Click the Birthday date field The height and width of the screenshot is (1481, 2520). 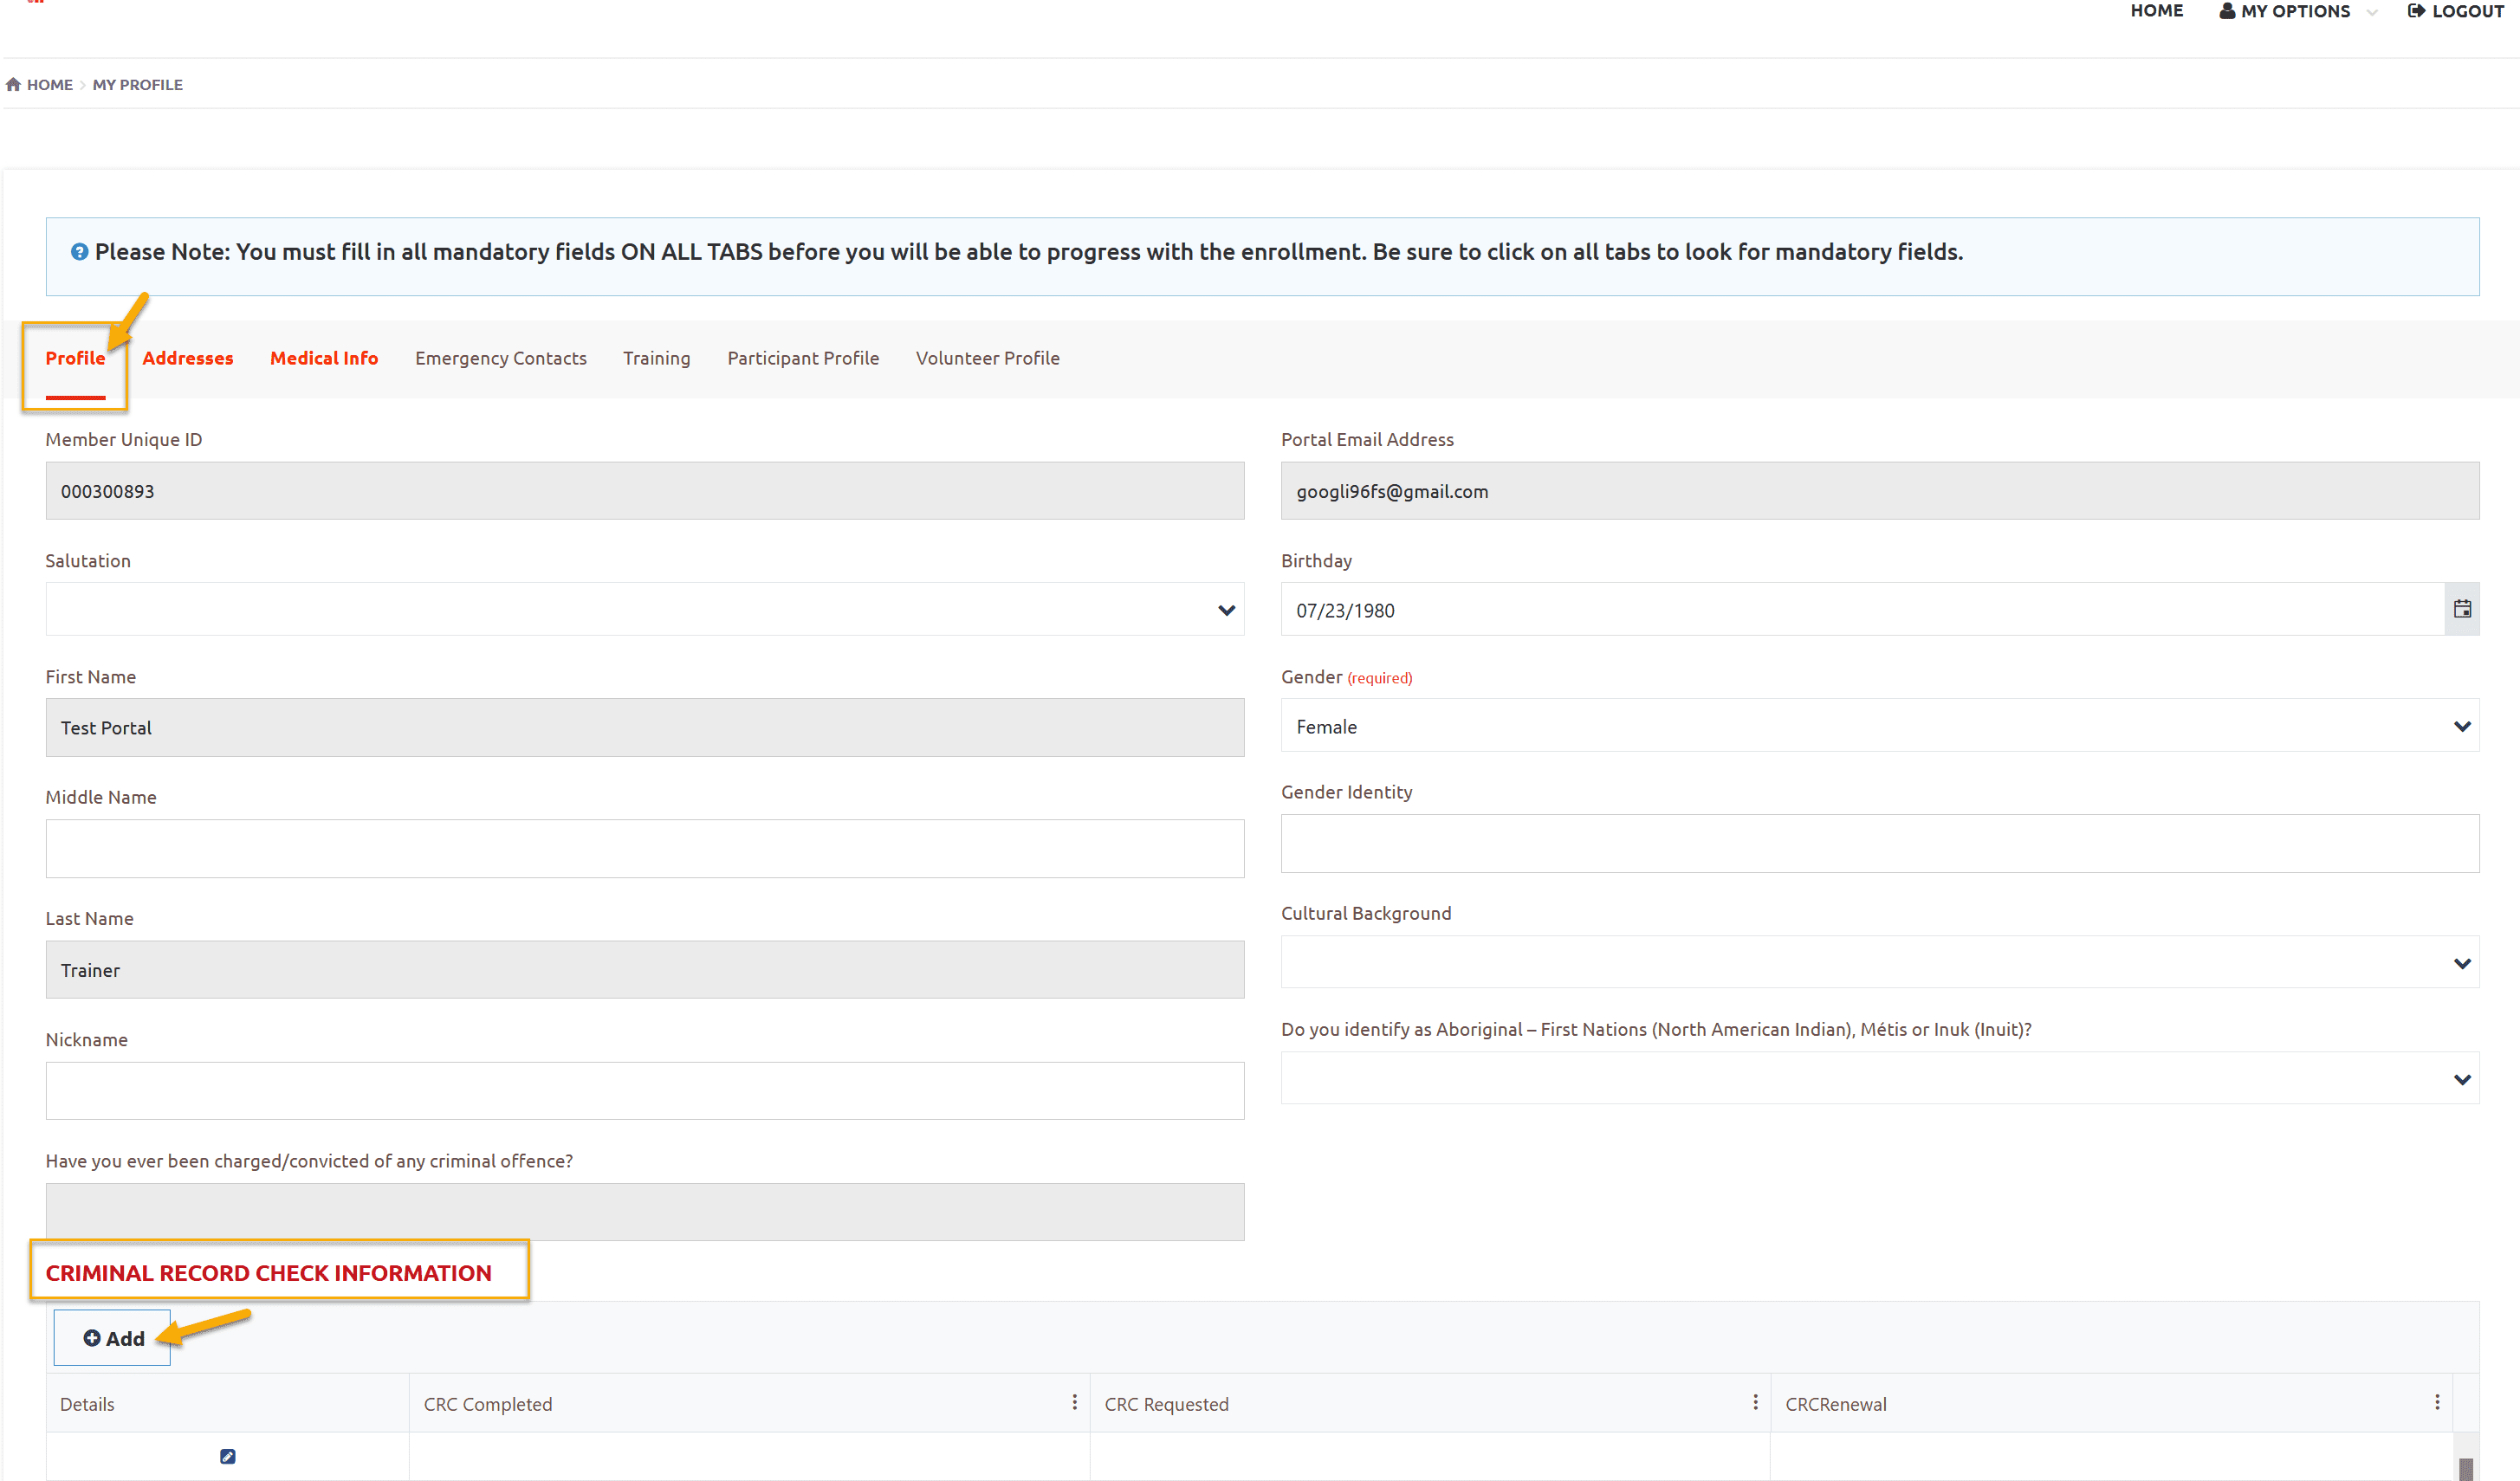pyautogui.click(x=1863, y=609)
